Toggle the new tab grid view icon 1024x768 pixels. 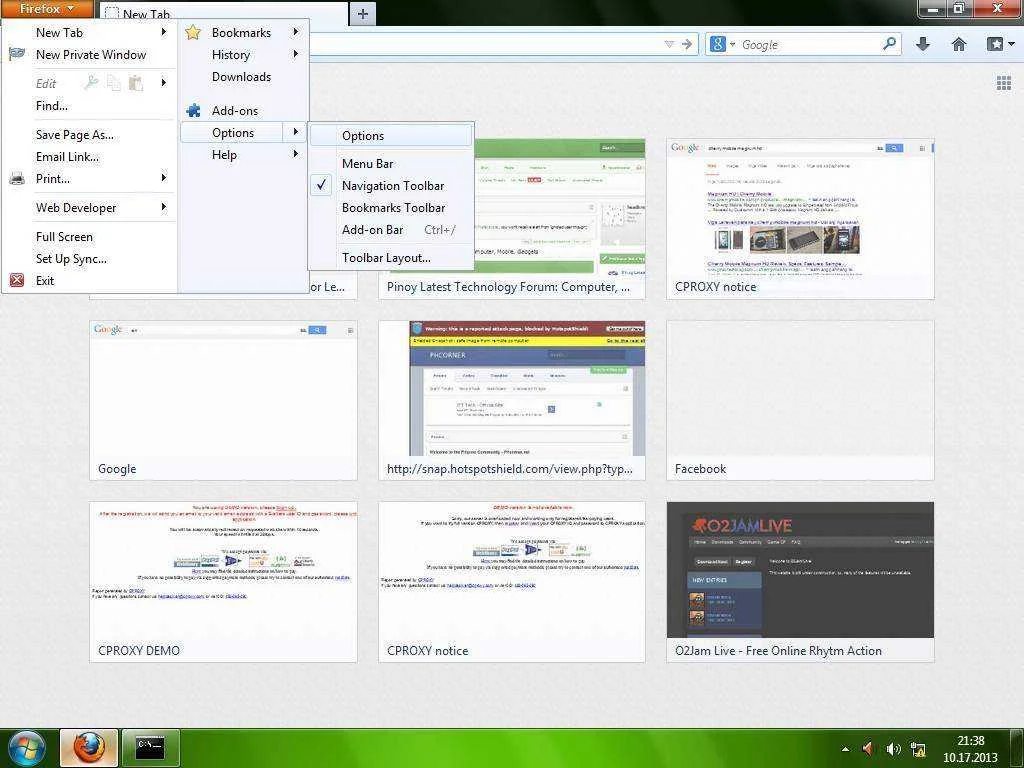point(1004,83)
